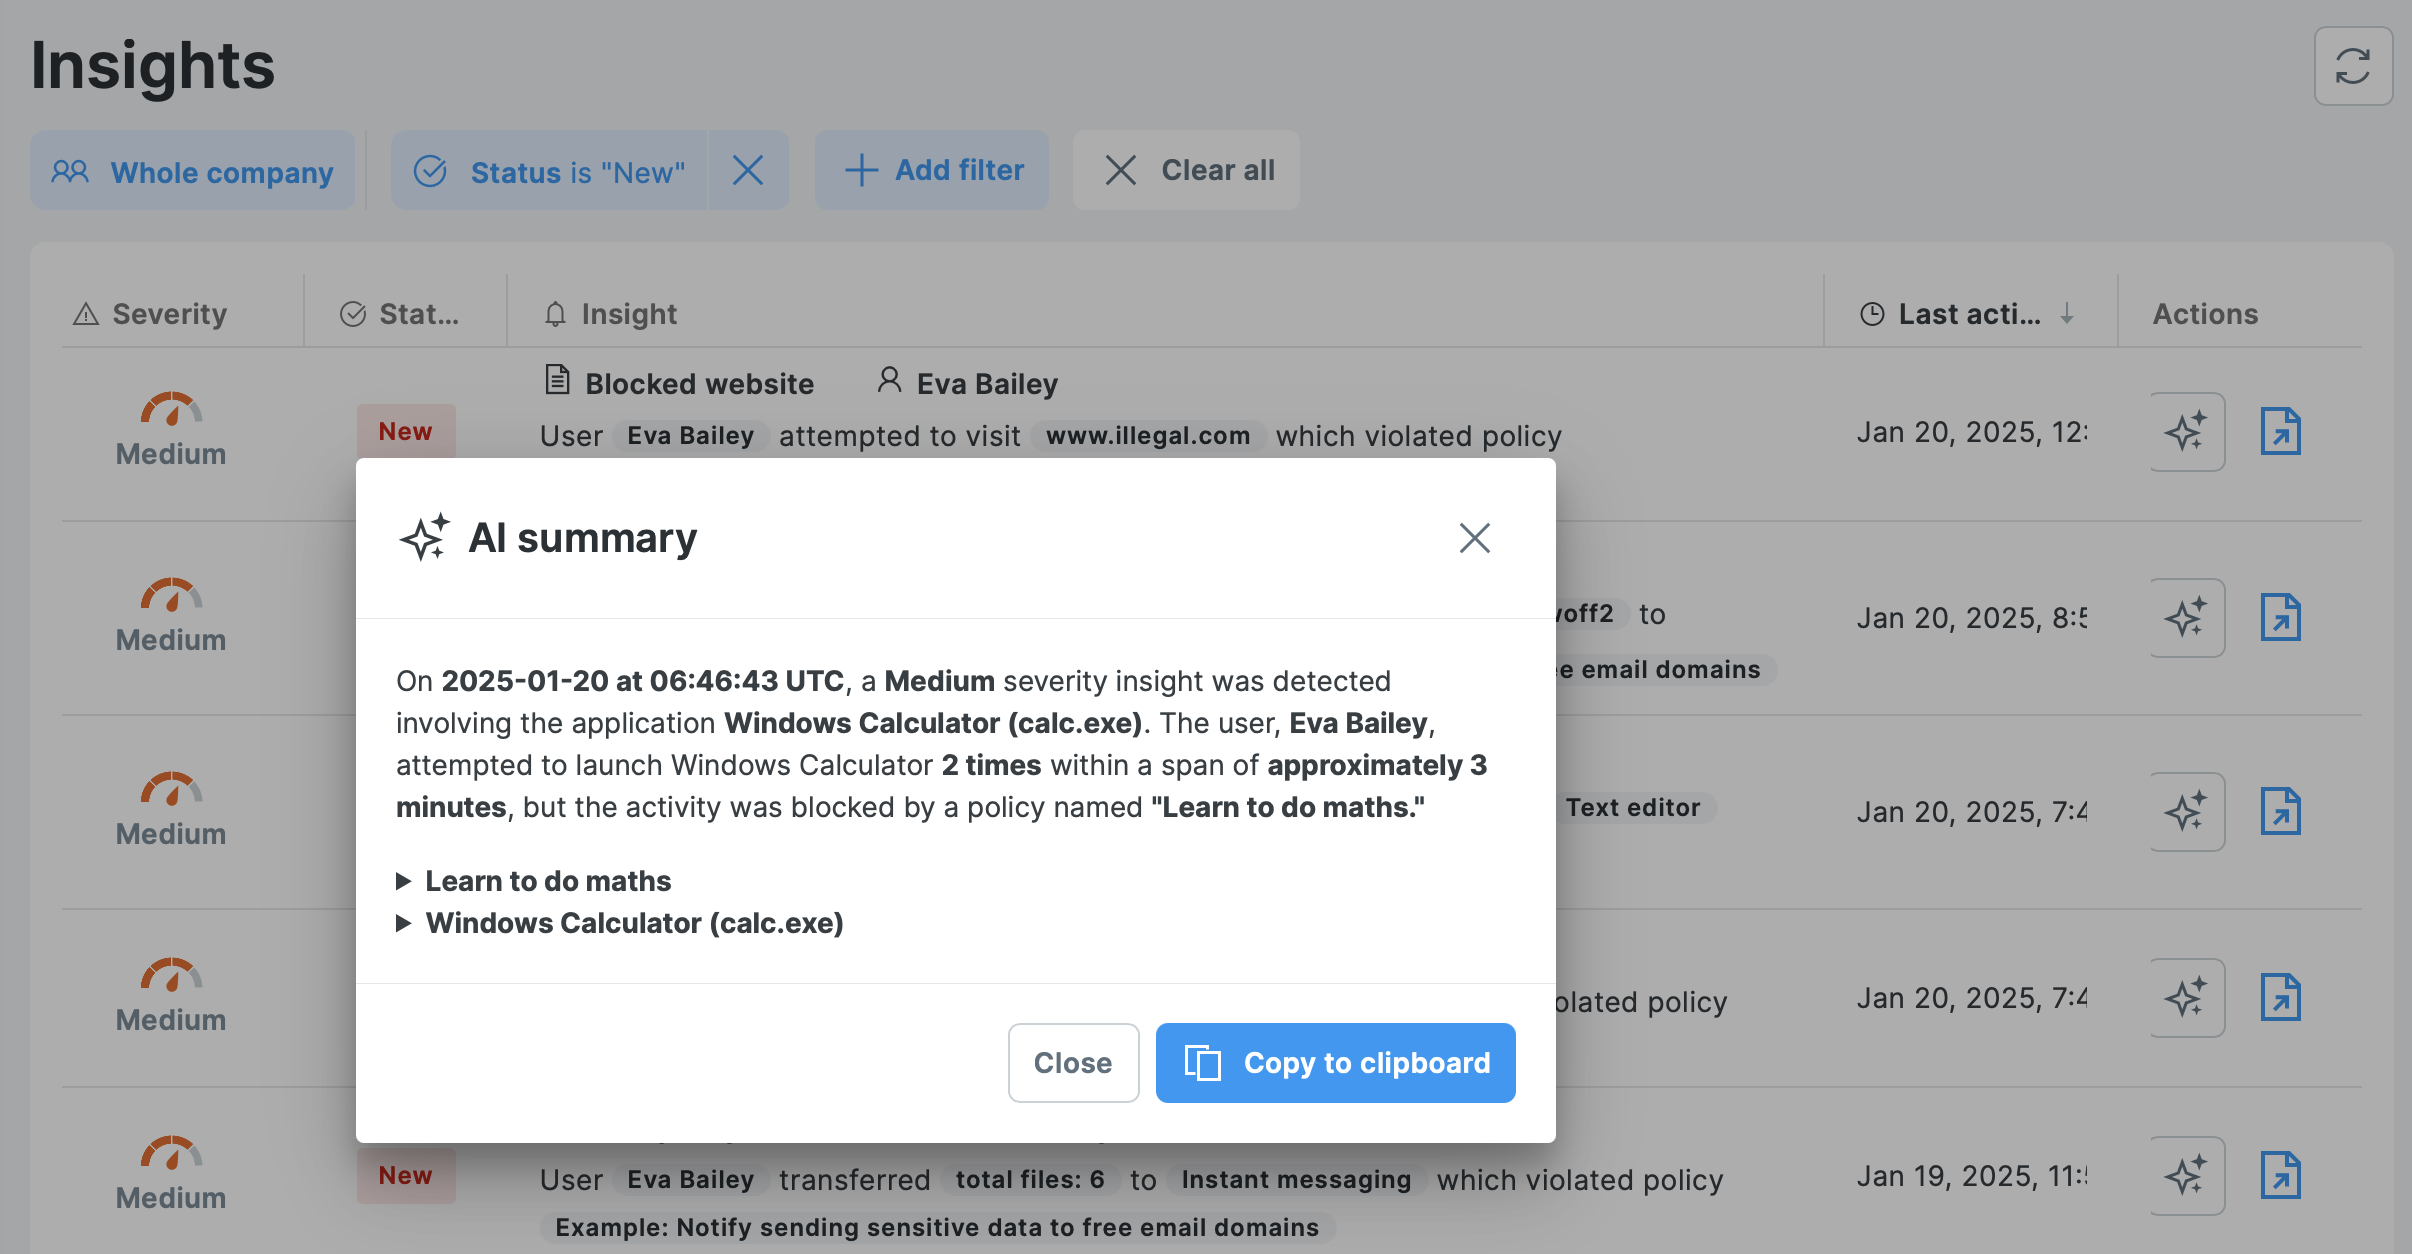2412x1254 pixels.
Task: Click the Insight column header
Action: 610,314
